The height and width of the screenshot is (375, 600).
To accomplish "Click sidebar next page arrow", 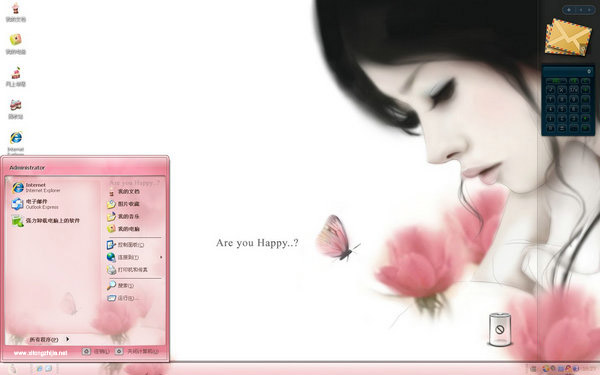I will [x=589, y=10].
